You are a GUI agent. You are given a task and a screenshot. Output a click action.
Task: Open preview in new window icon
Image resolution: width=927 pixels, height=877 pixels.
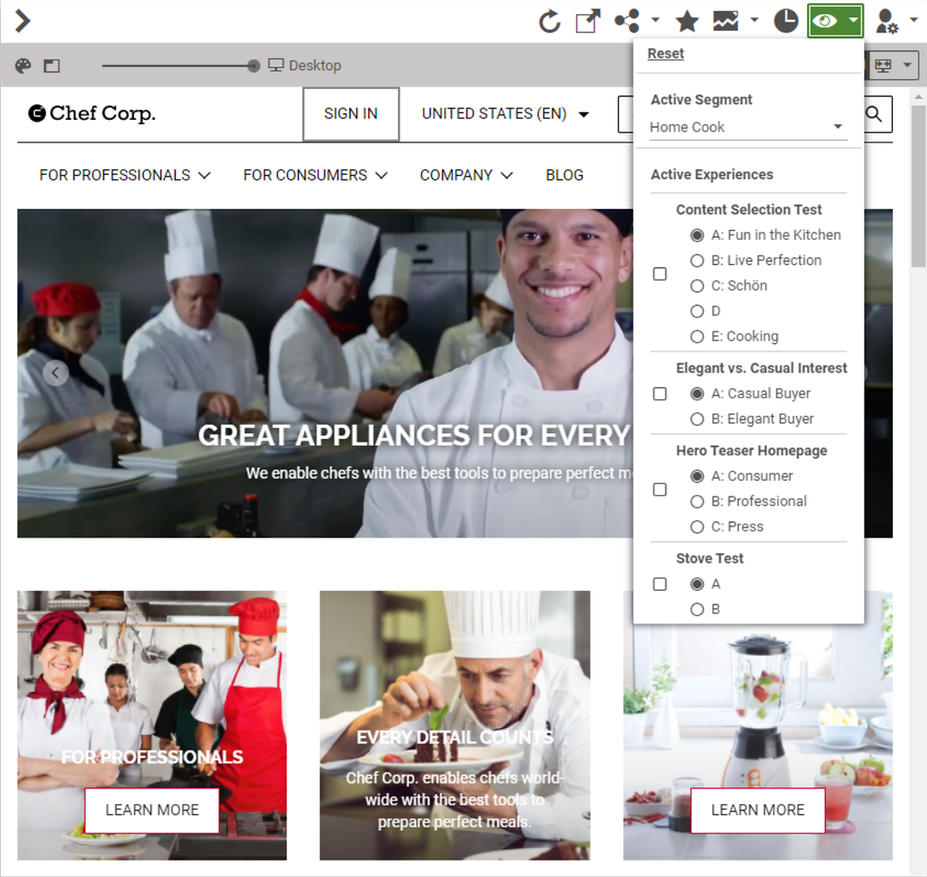588,21
